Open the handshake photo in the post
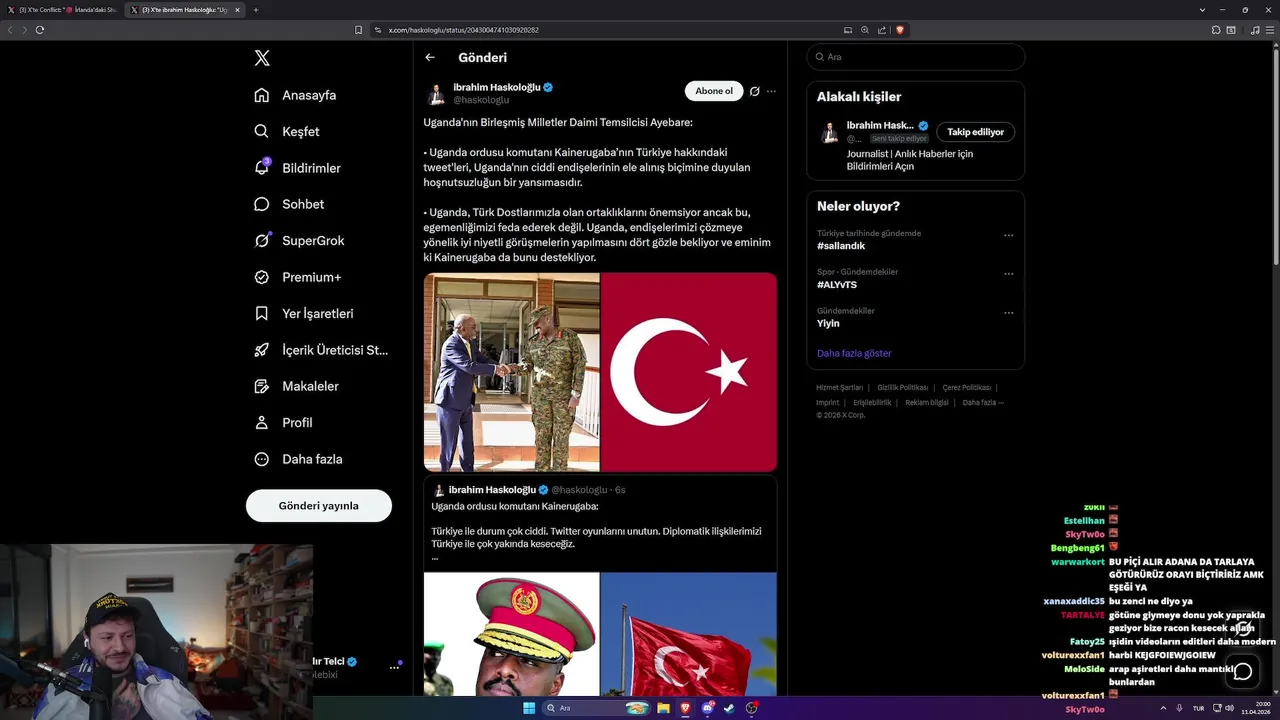This screenshot has width=1280, height=720. coord(512,372)
